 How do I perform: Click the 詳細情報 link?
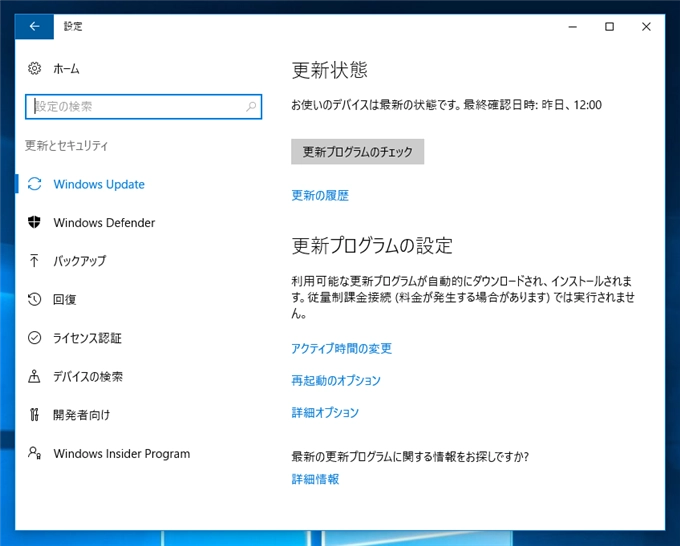(315, 479)
